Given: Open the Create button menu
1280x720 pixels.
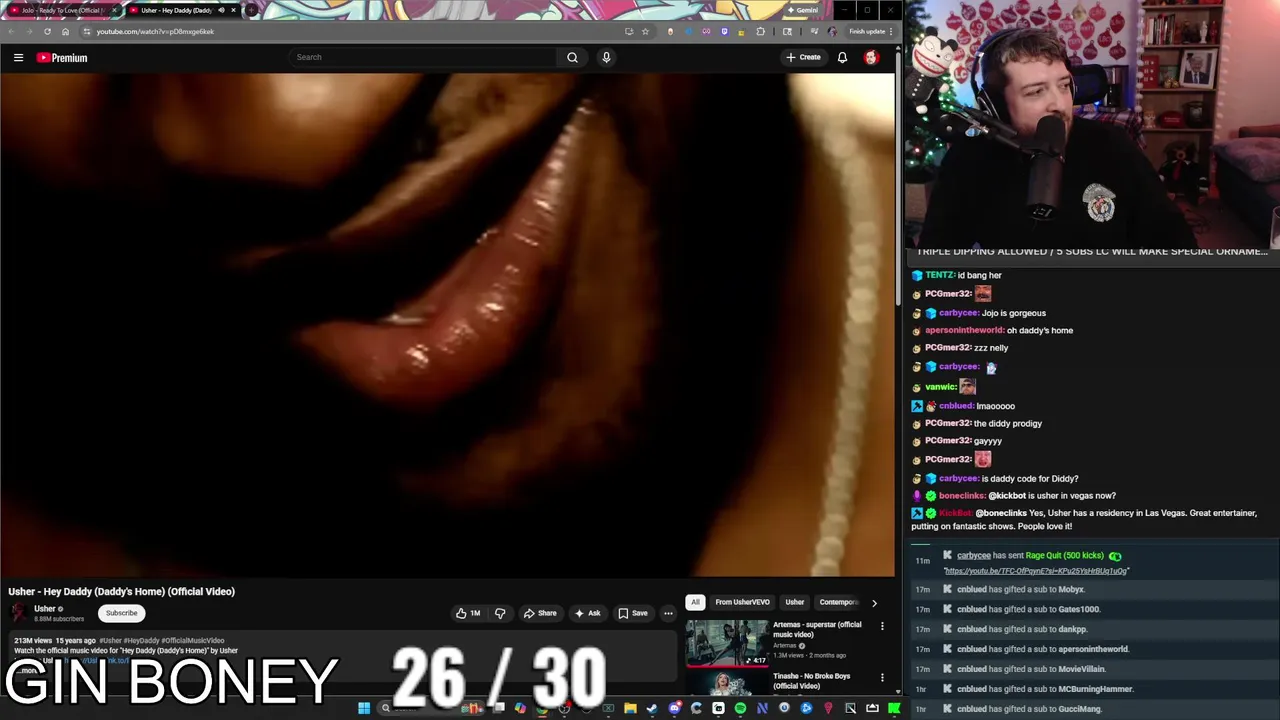Looking at the screenshot, I should click(804, 57).
